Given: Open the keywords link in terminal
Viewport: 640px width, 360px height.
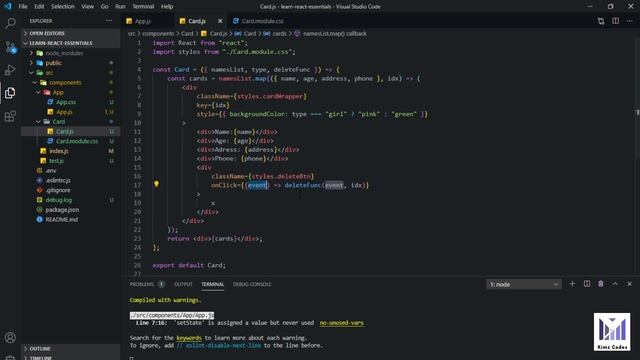Looking at the screenshot, I should pyautogui.click(x=189, y=338).
